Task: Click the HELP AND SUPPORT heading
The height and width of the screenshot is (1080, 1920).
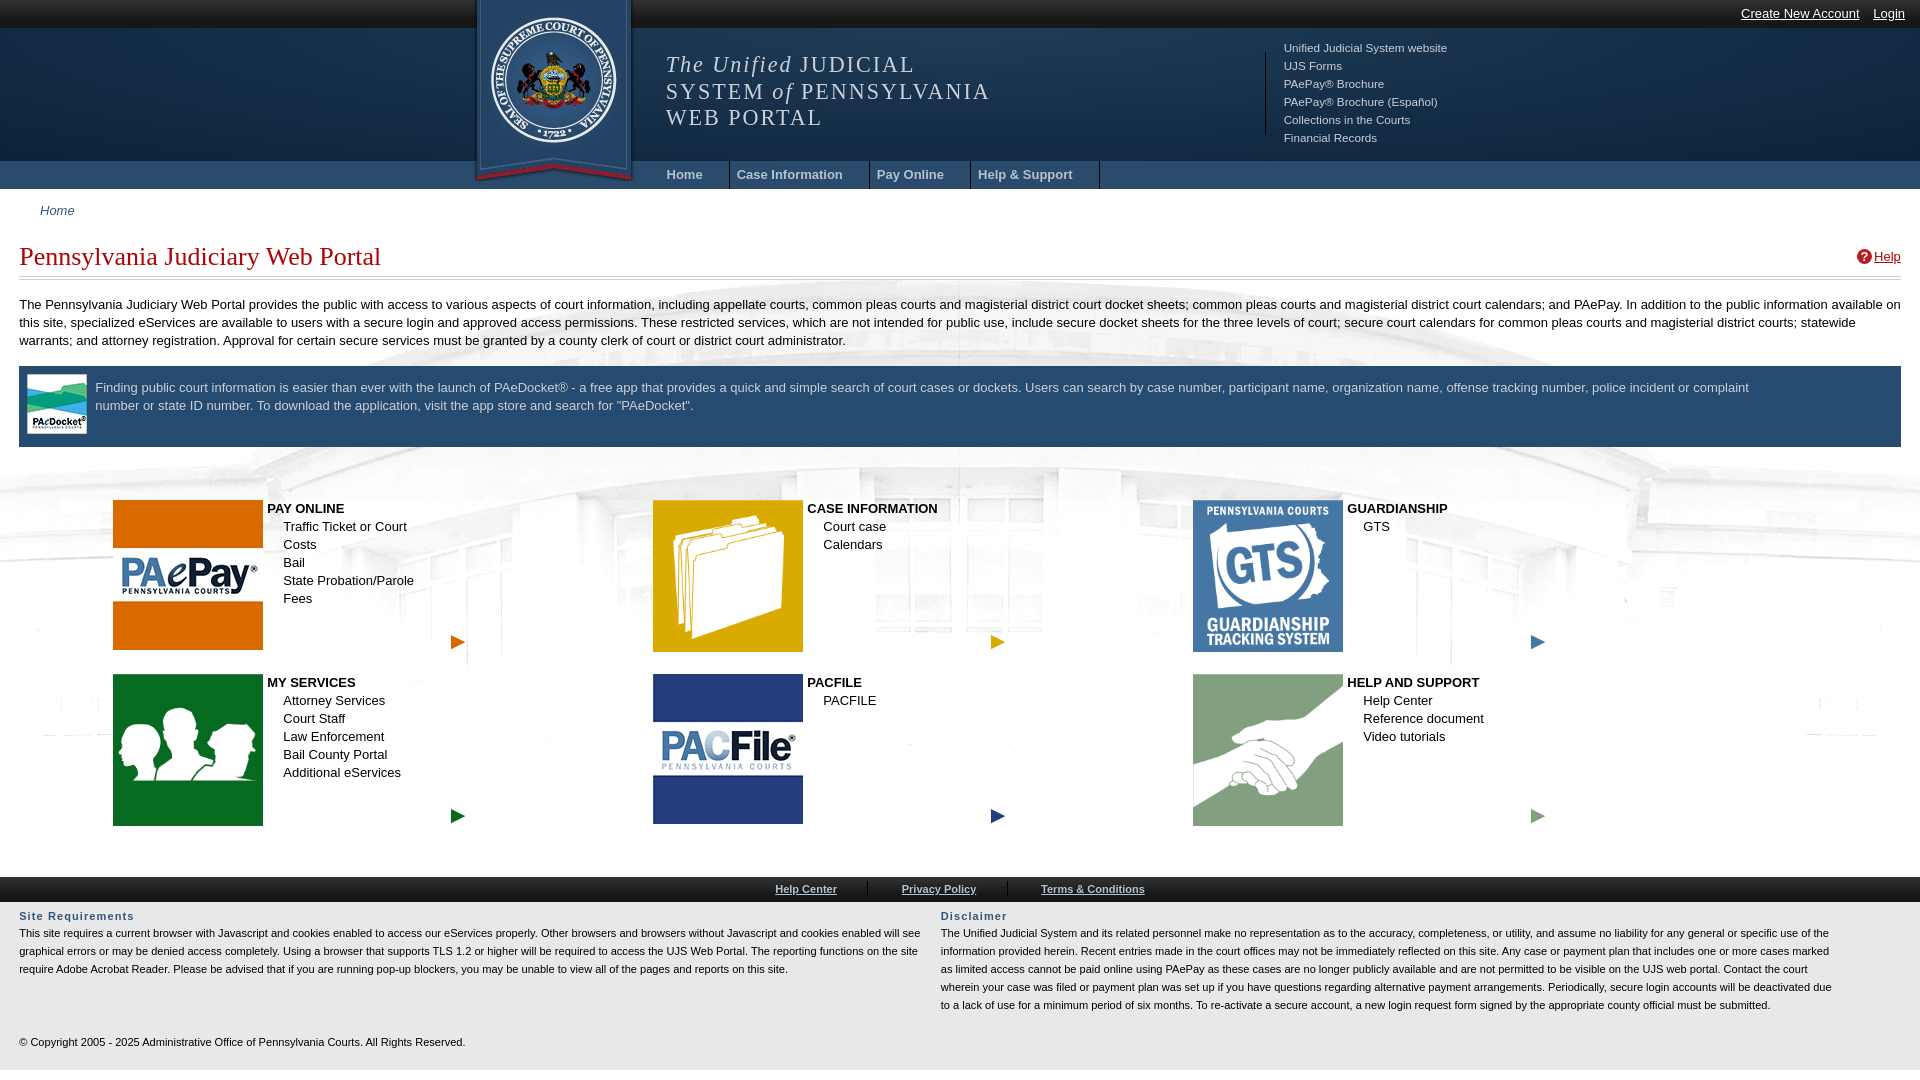Action: [x=1413, y=683]
